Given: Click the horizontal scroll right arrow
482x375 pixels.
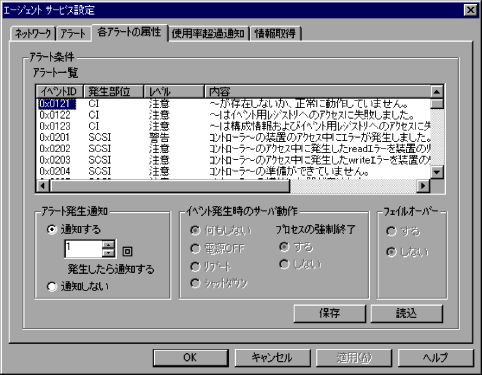Looking at the screenshot, I should coord(423,185).
